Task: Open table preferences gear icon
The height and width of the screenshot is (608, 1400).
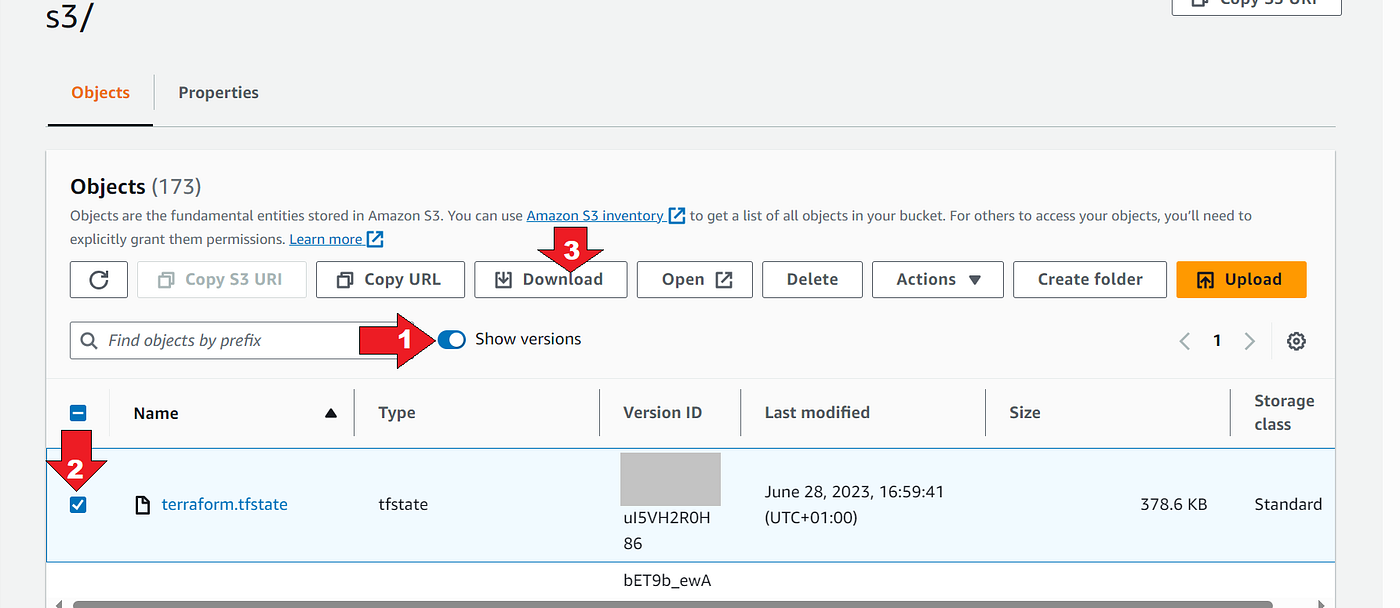Action: pos(1296,341)
